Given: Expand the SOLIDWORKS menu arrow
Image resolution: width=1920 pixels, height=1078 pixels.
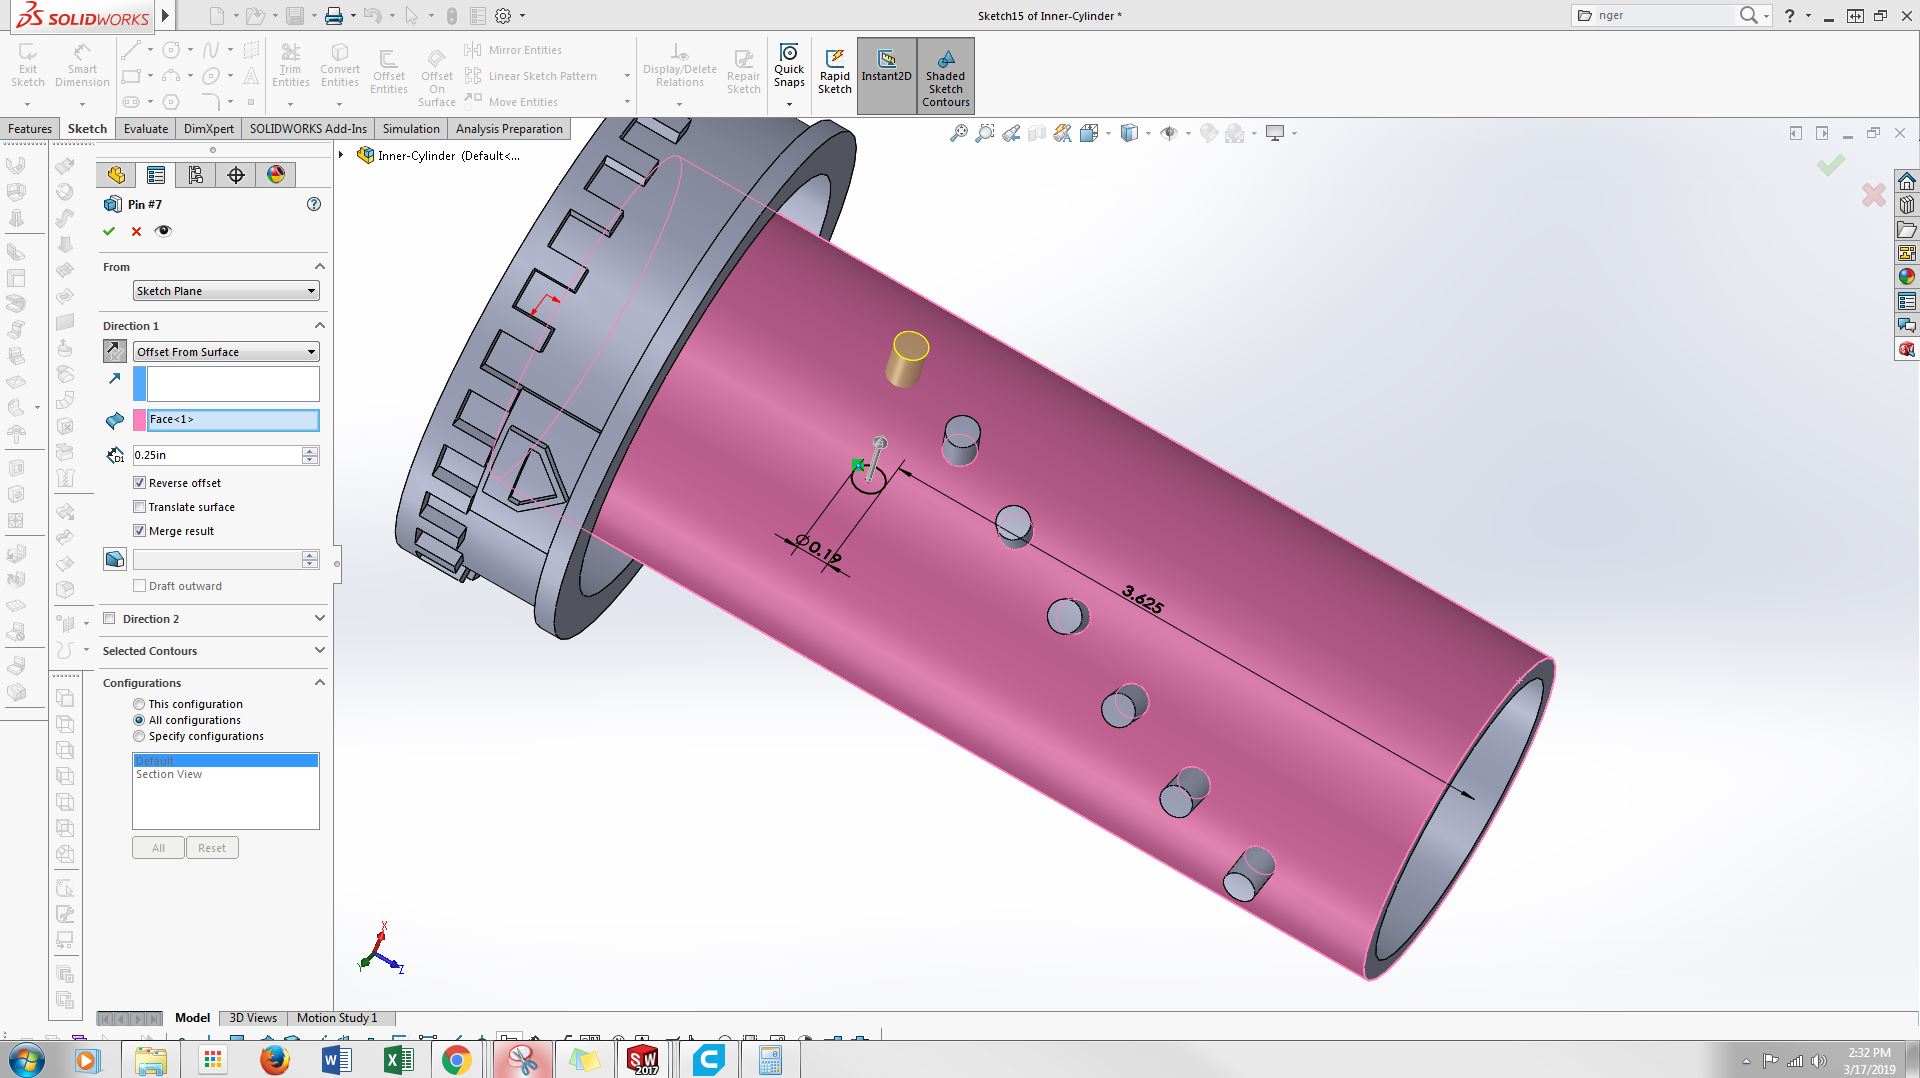Looking at the screenshot, I should [x=166, y=15].
